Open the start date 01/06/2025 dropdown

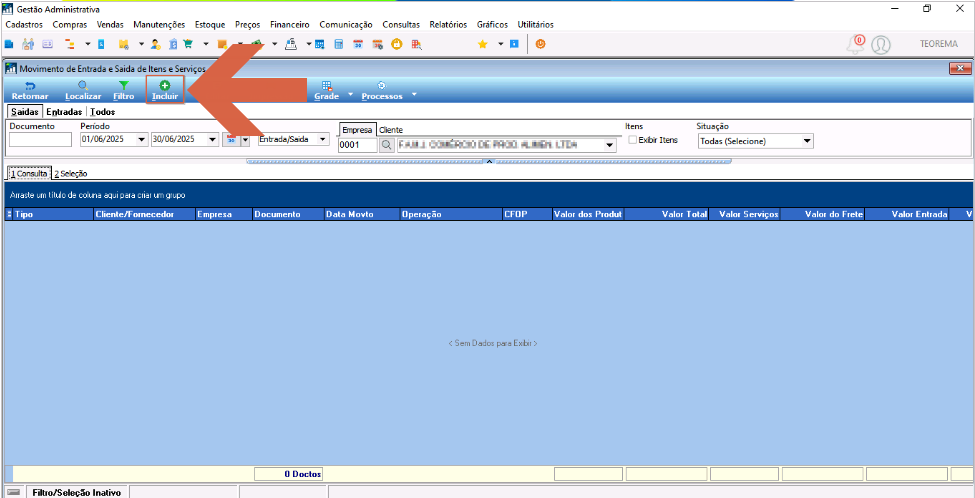tap(142, 140)
